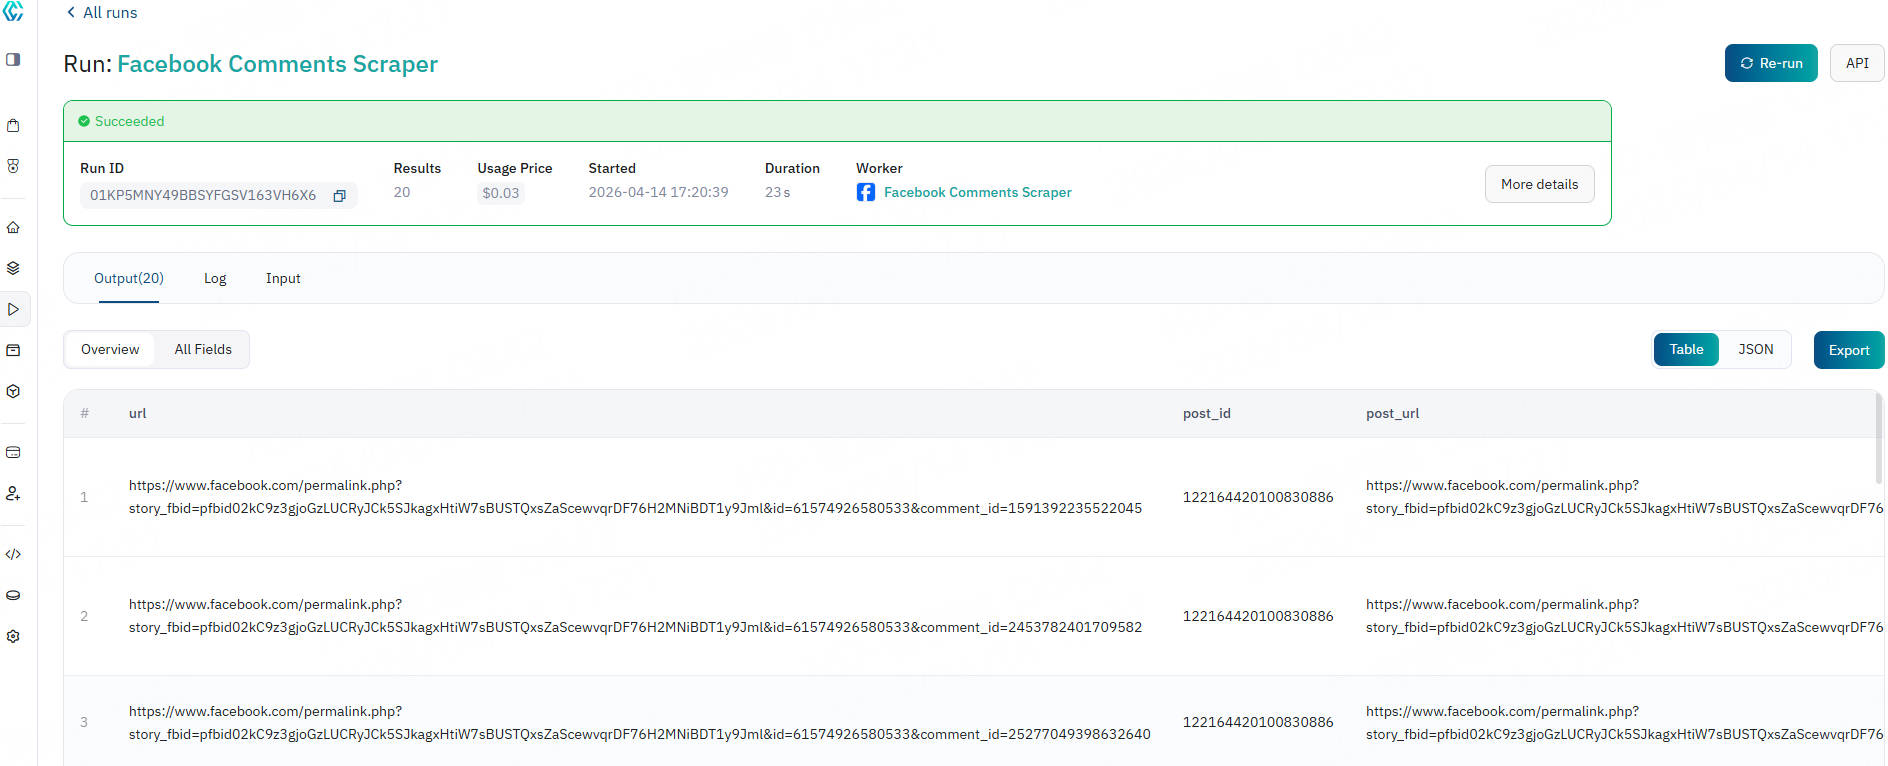The width and height of the screenshot is (1888, 766).
Task: Open the home icon in sidebar
Action: [13, 227]
